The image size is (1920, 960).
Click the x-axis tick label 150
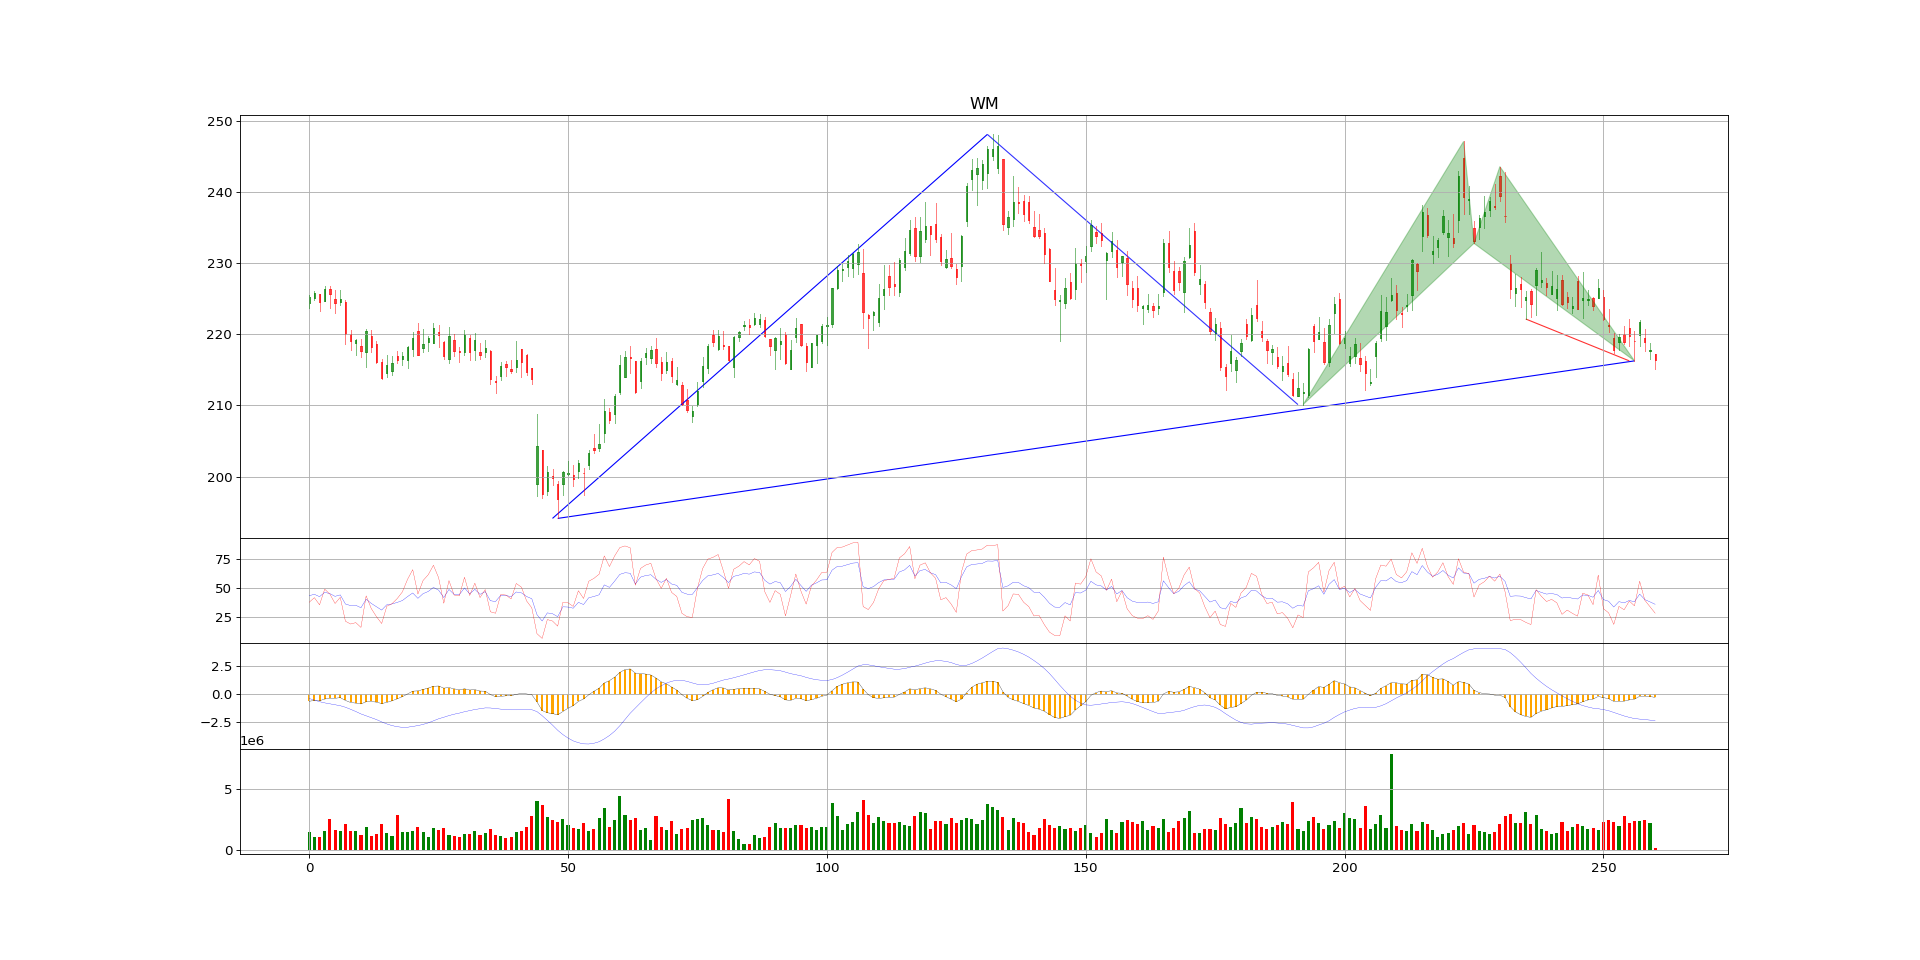click(x=1086, y=867)
